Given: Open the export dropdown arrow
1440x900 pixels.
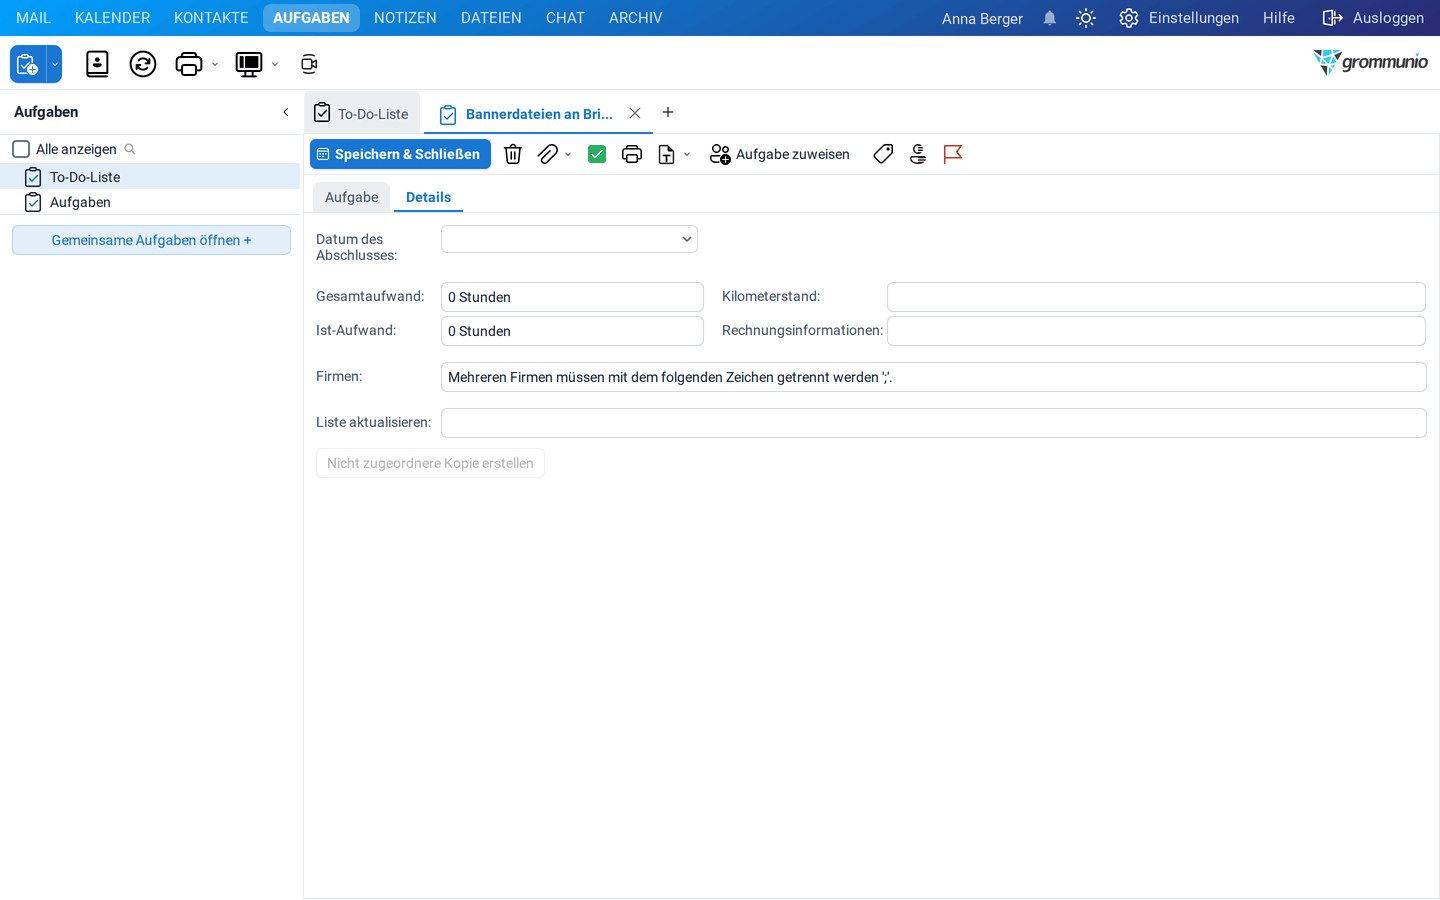Looking at the screenshot, I should [687, 155].
